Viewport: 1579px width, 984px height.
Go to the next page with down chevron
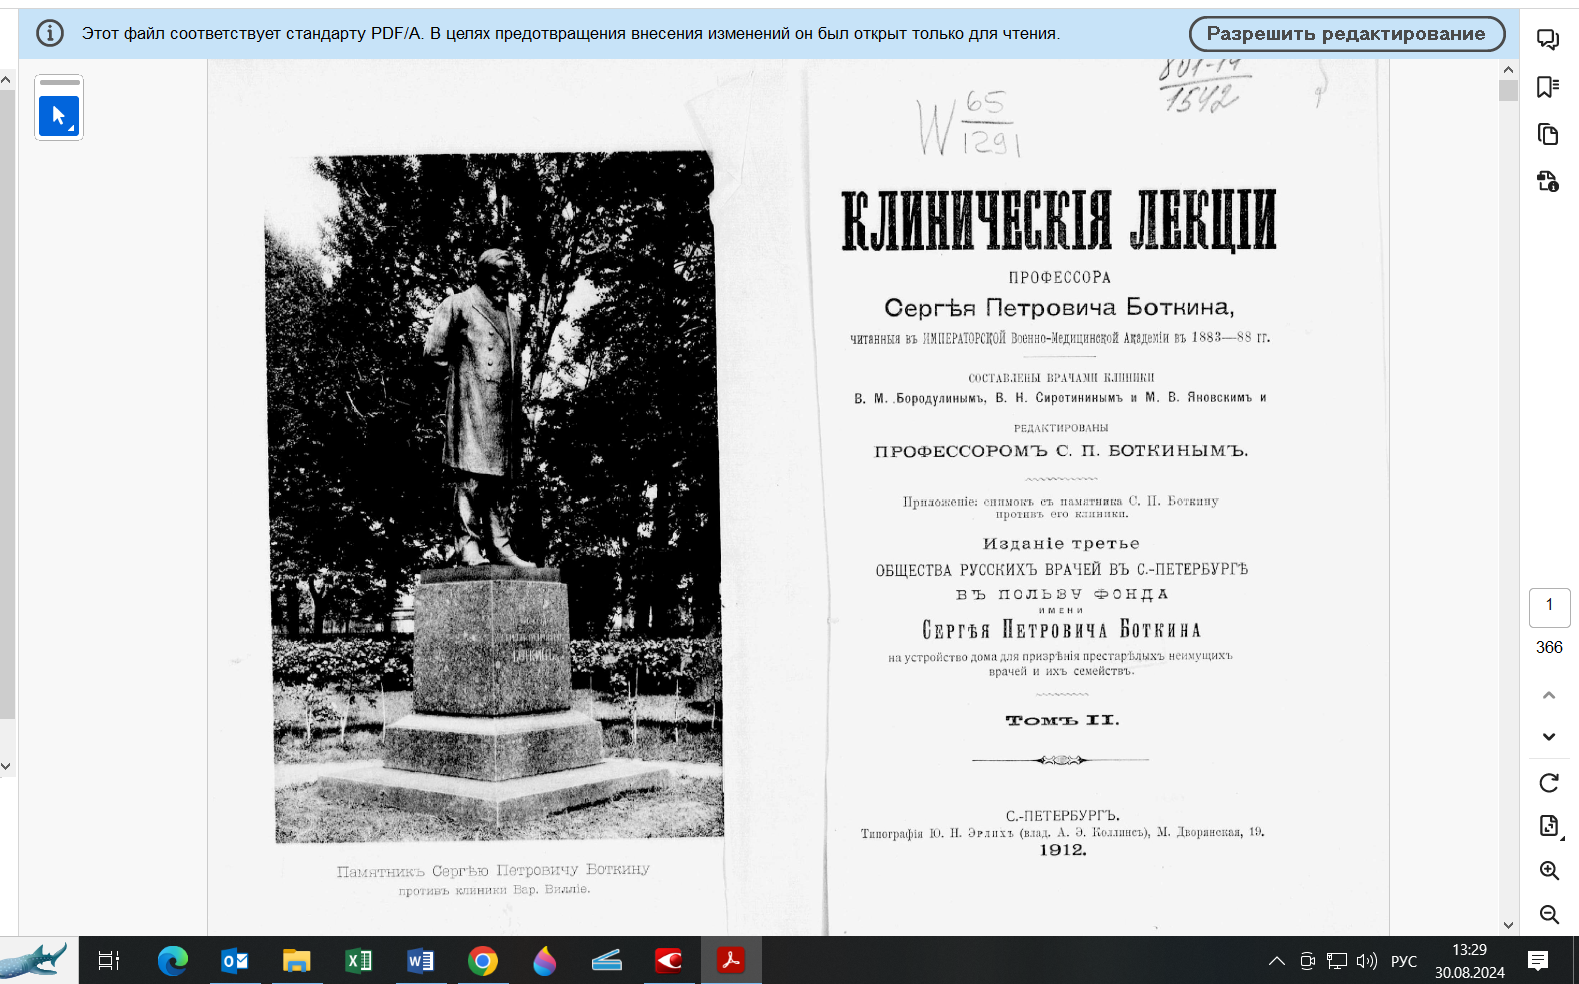point(1549,737)
